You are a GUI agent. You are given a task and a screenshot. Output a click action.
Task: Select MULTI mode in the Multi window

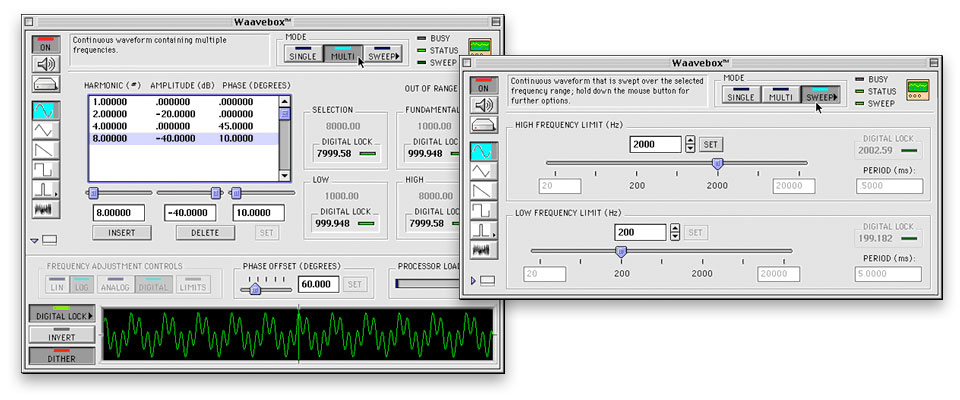pyautogui.click(x=343, y=54)
